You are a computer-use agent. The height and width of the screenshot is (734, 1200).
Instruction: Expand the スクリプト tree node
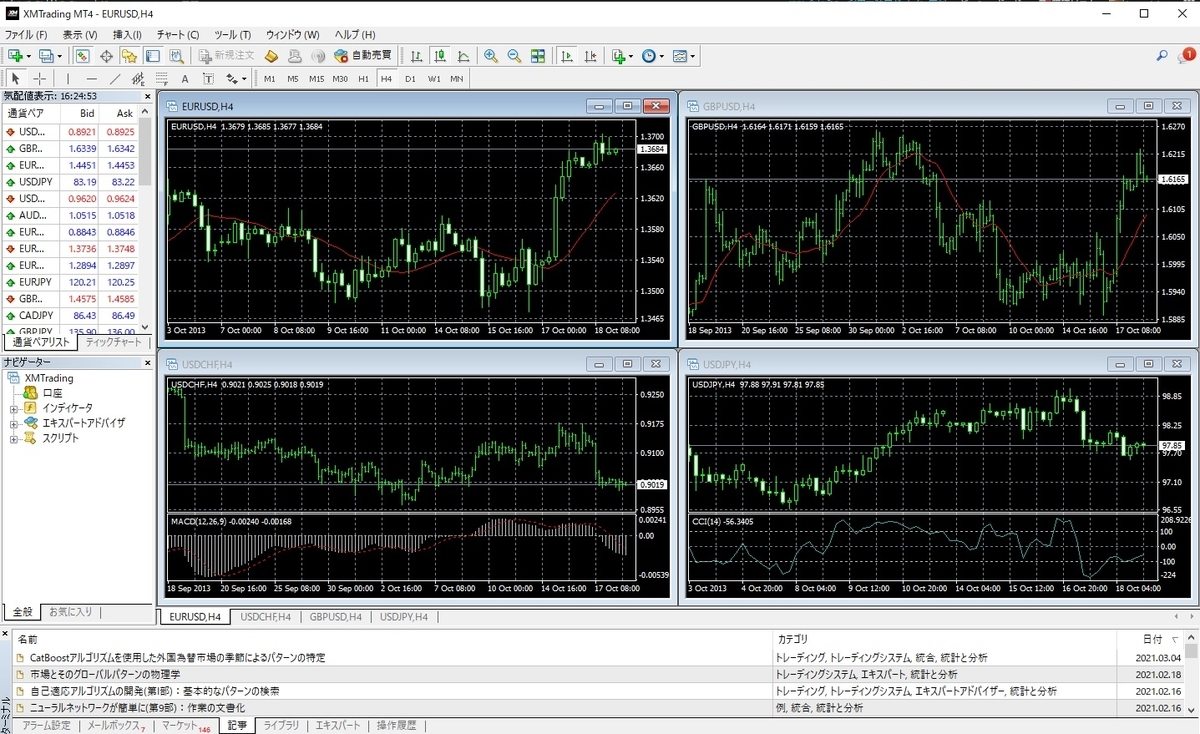click(x=14, y=438)
